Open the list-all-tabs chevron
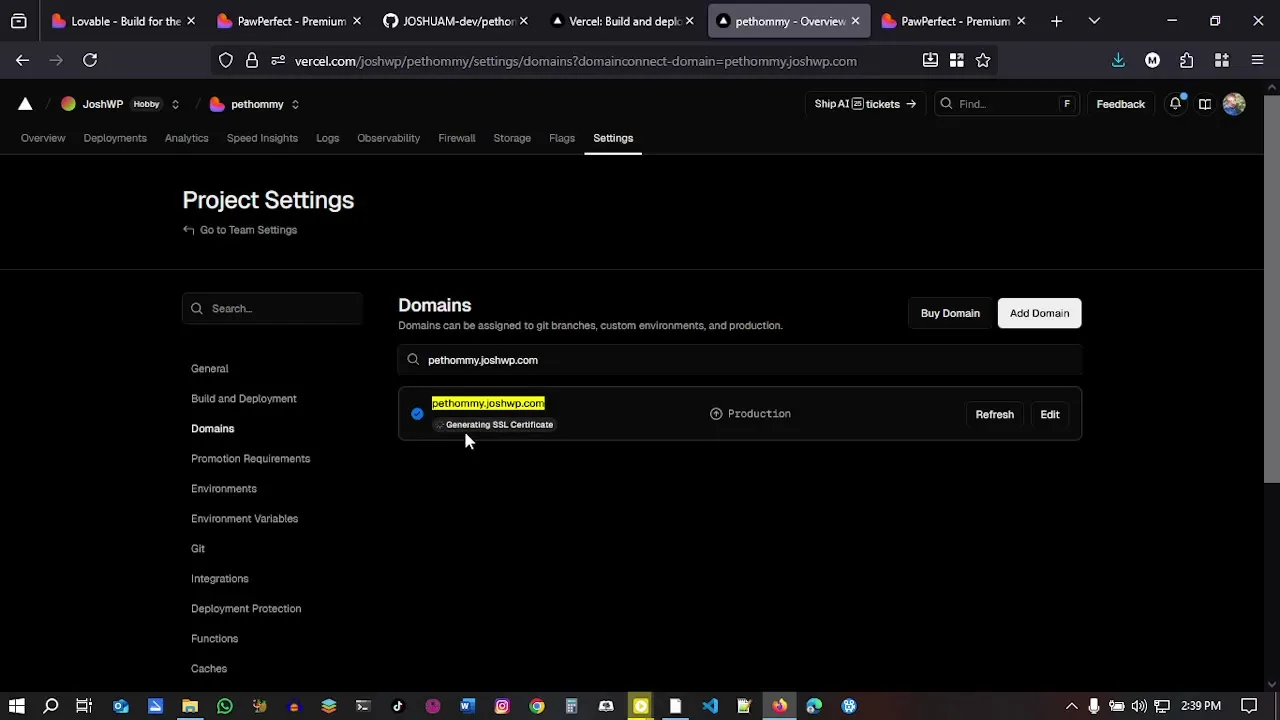1280x720 pixels. click(1094, 21)
